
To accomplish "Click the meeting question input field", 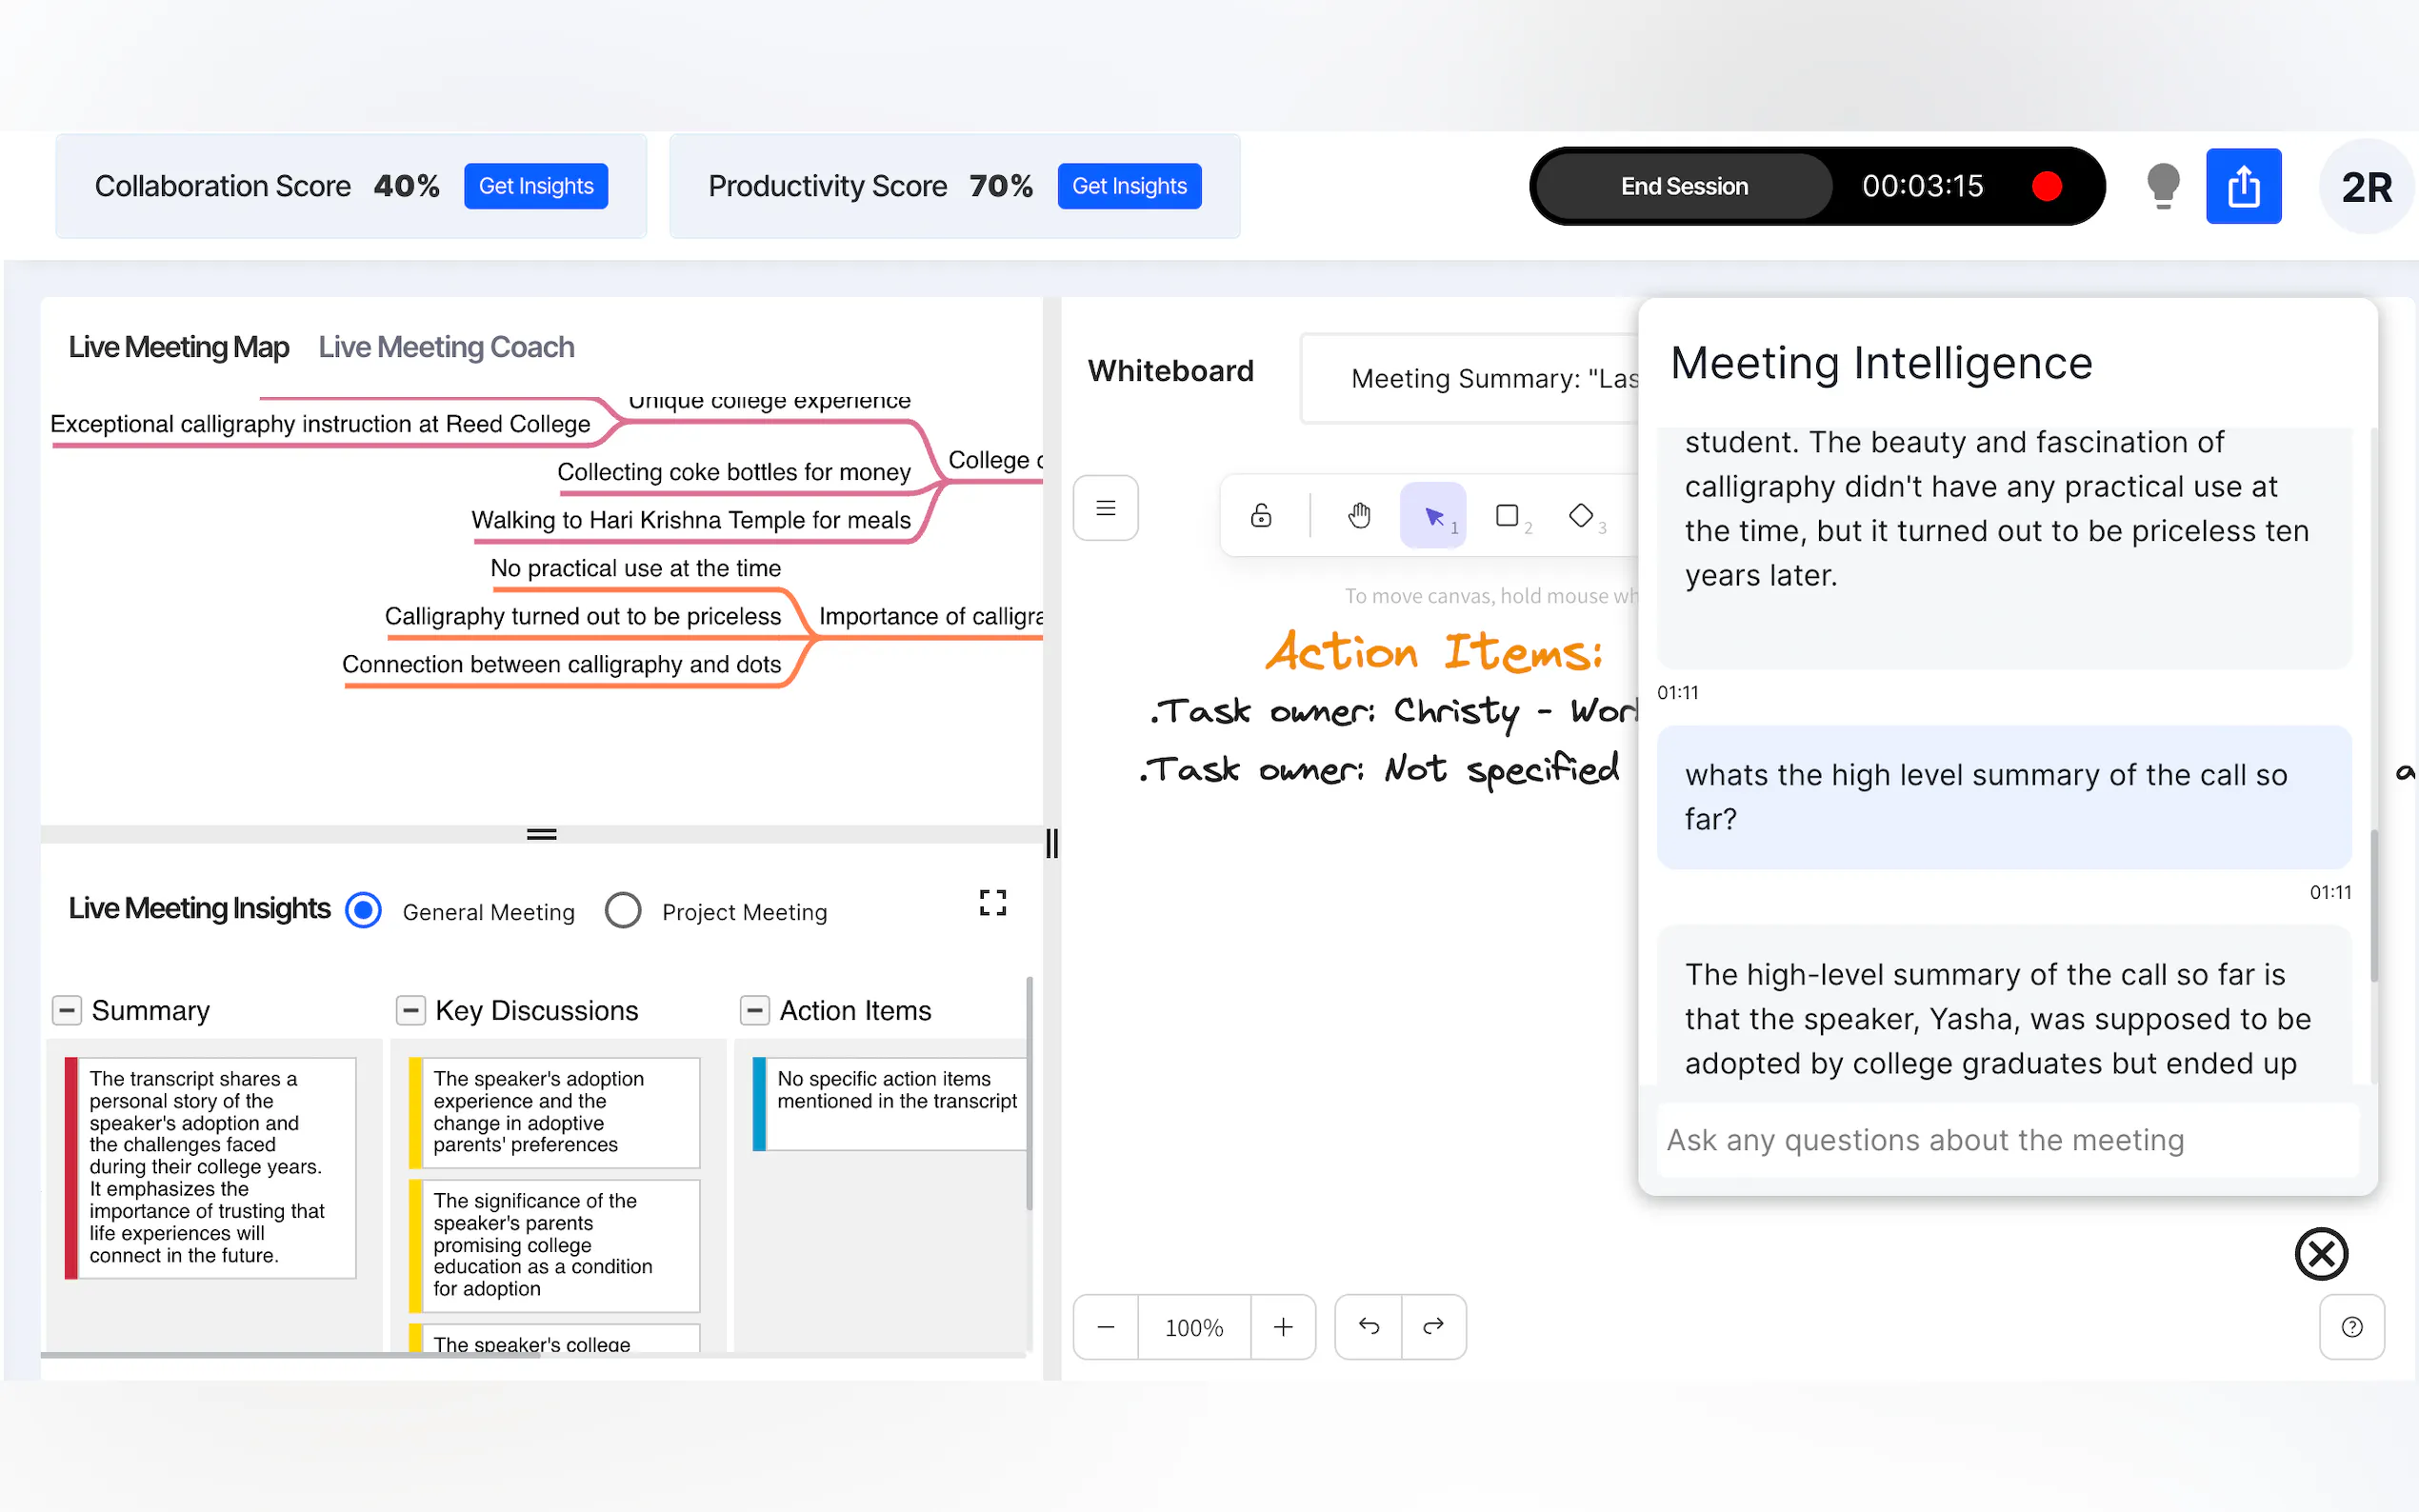I will [x=2005, y=1140].
